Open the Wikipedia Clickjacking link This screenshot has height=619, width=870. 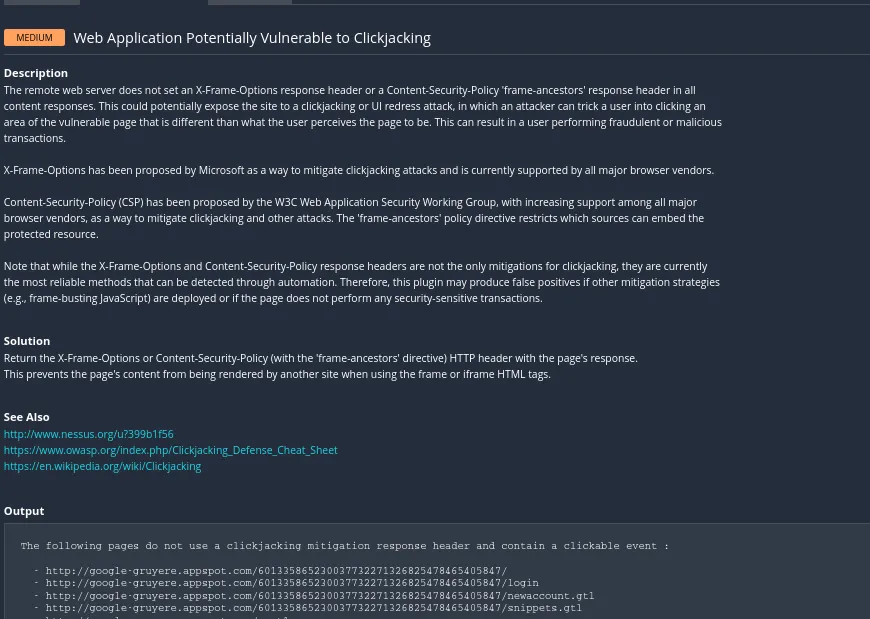pyautogui.click(x=102, y=466)
